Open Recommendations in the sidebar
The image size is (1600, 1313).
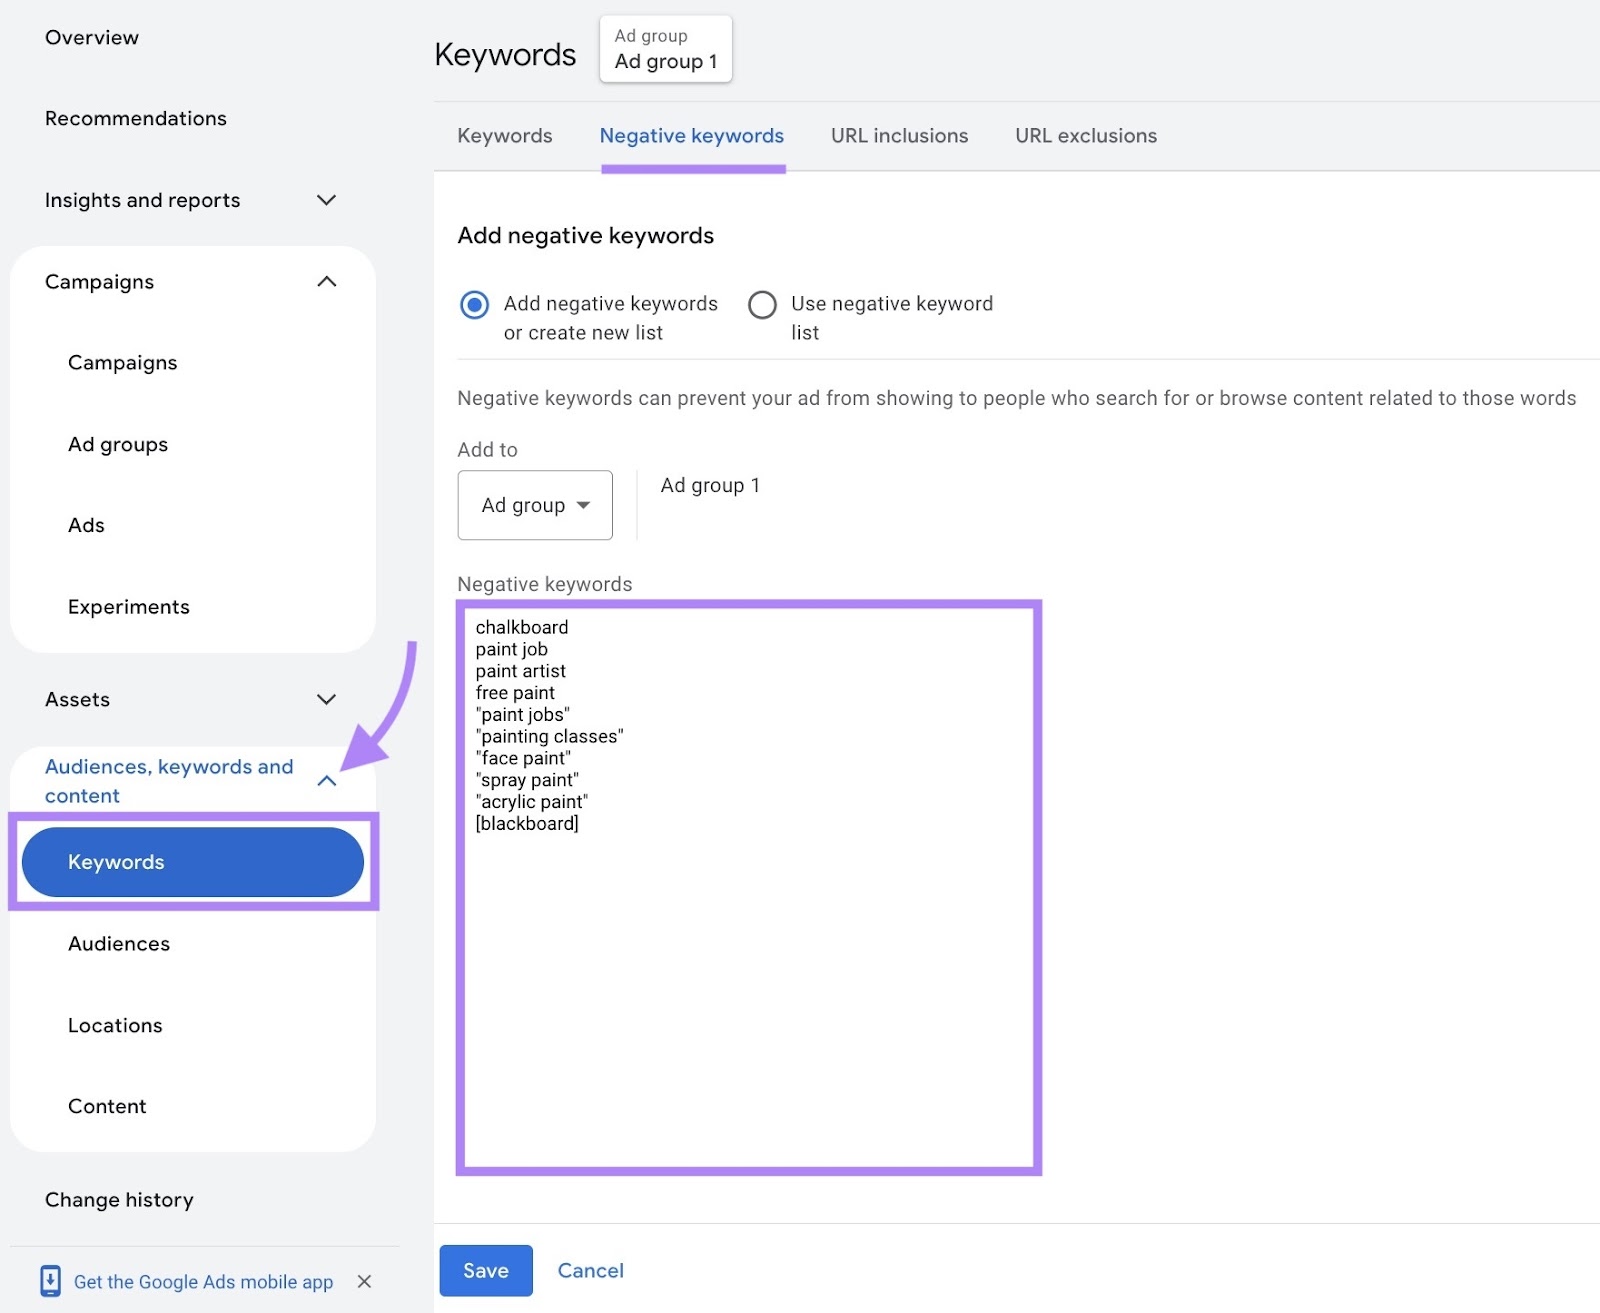135,118
